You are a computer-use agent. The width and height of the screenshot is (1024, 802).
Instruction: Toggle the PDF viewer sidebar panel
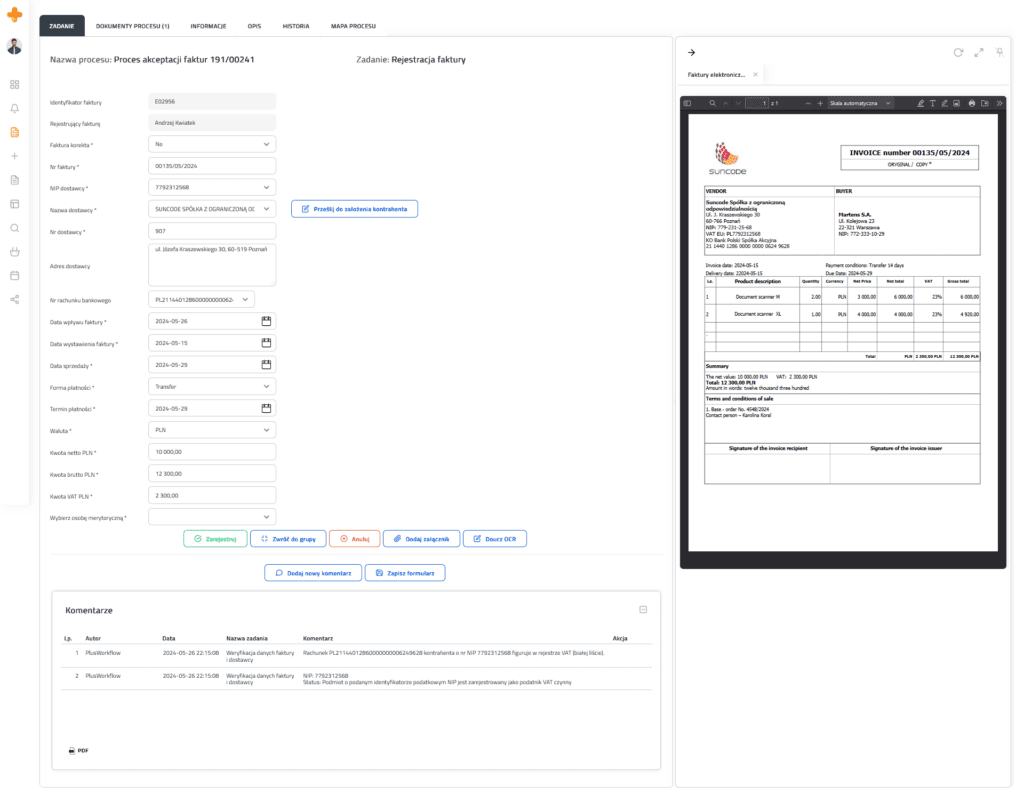(688, 102)
